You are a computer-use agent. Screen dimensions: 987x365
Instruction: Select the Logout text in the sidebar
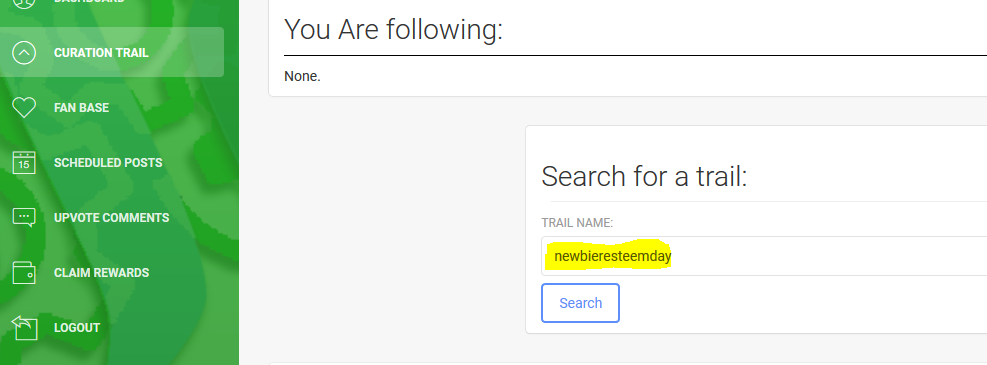pos(77,328)
